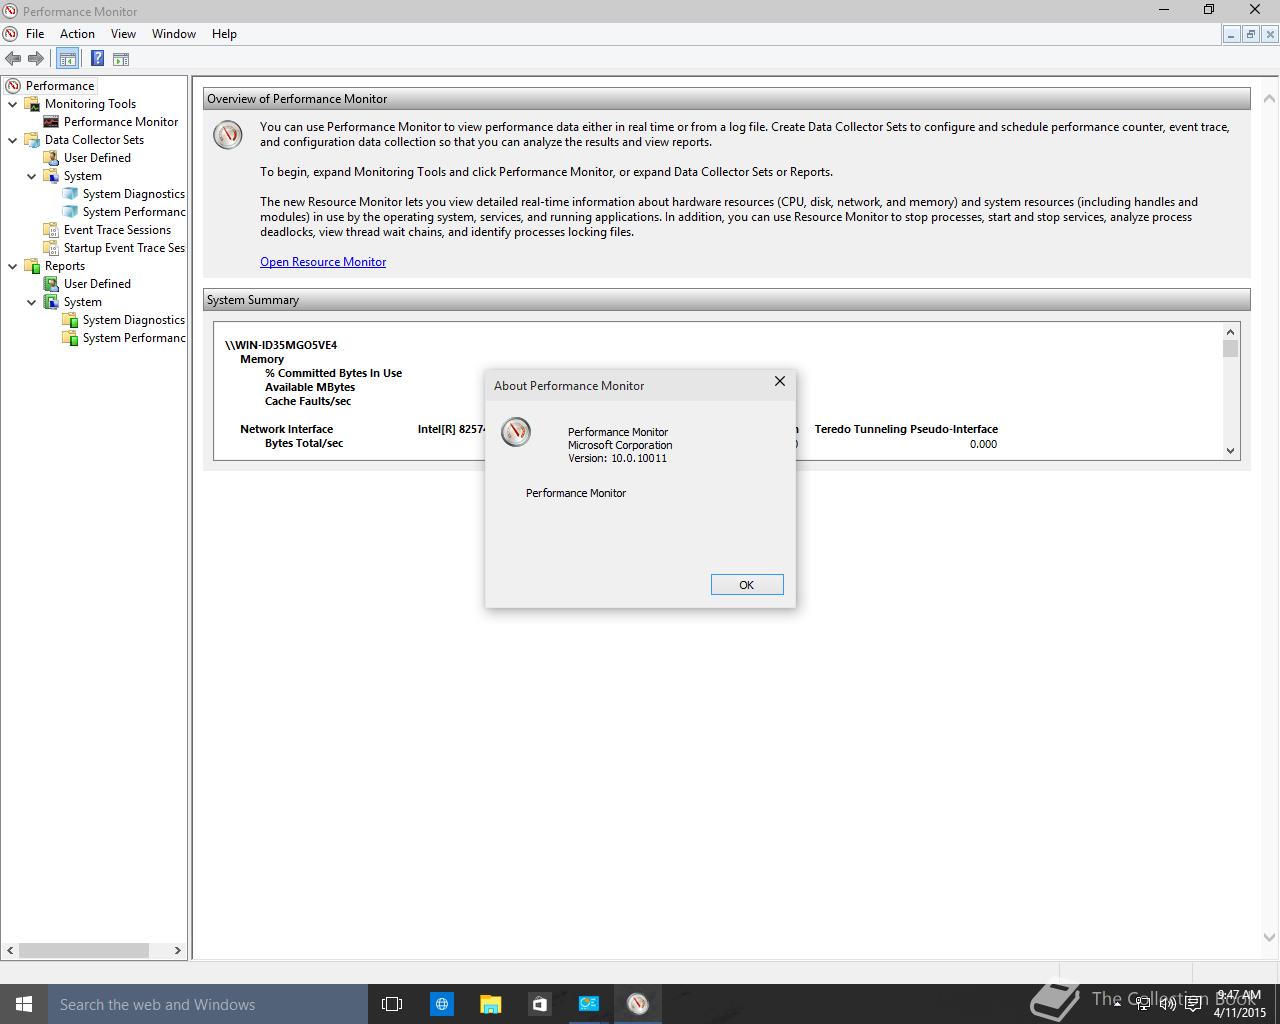Click the Event Trace Sessions icon
This screenshot has height=1024, width=1280.
[x=51, y=230]
